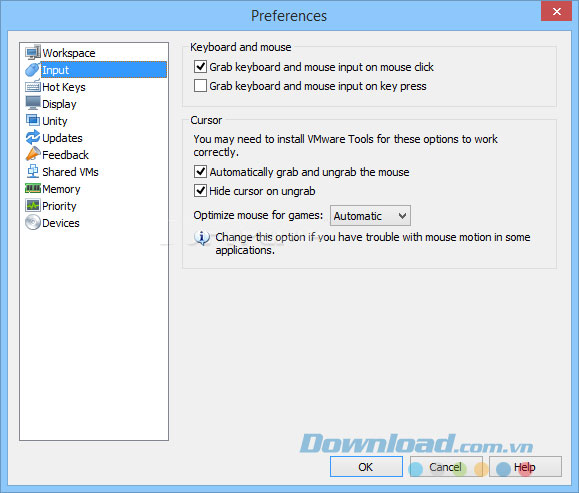Click the Memory RAM chip icon
The image size is (579, 493).
33,189
